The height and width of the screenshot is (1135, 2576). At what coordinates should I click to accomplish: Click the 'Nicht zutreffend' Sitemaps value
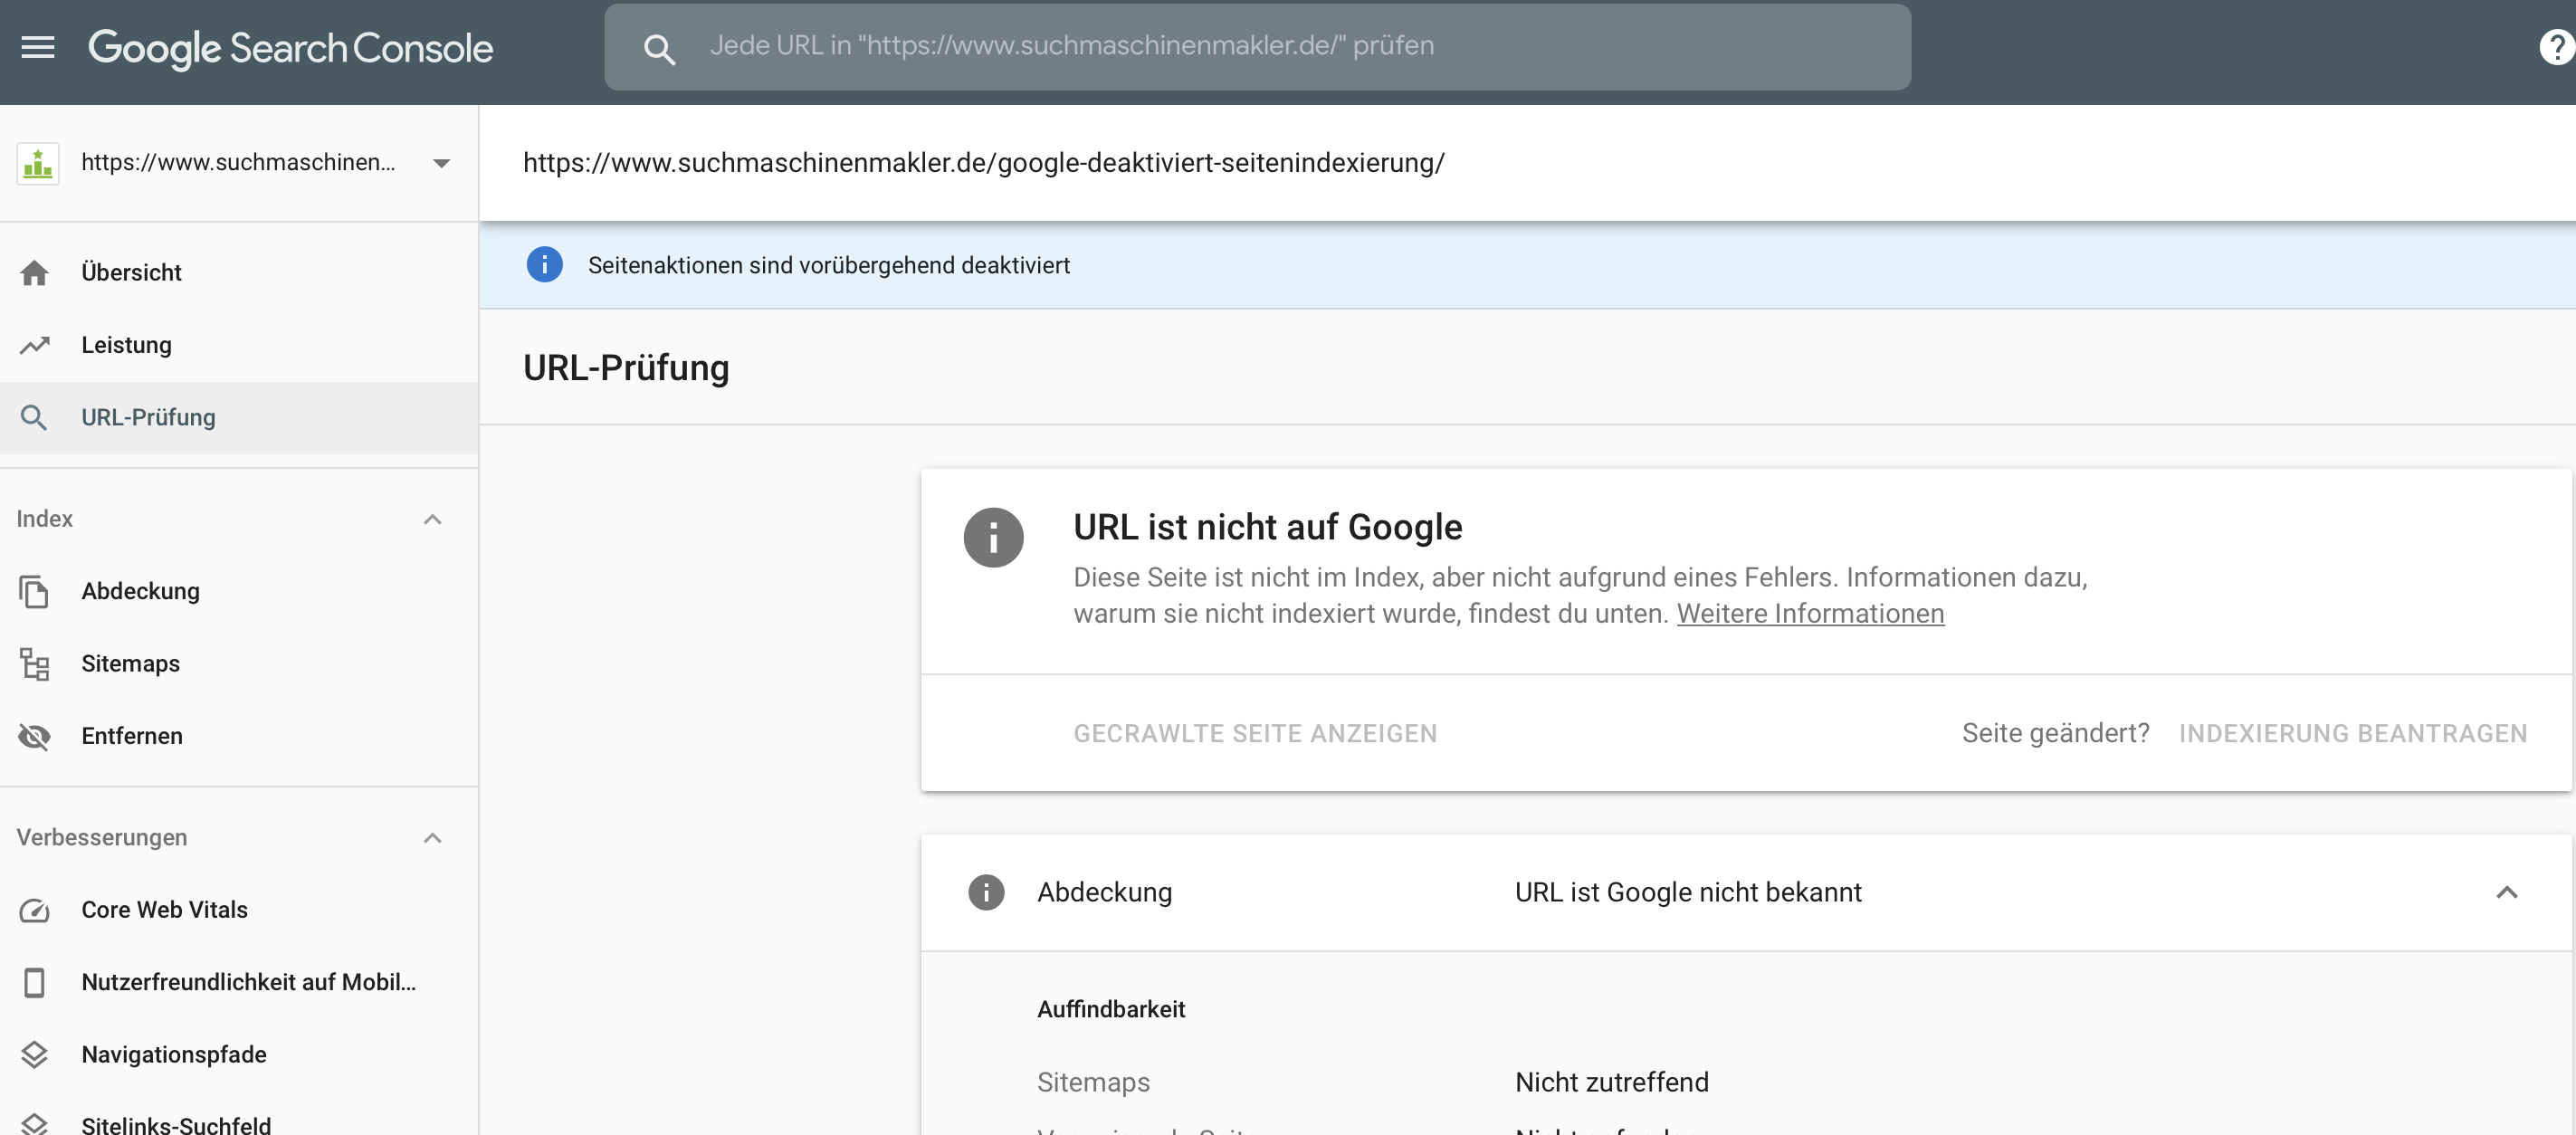pyautogui.click(x=1612, y=1082)
